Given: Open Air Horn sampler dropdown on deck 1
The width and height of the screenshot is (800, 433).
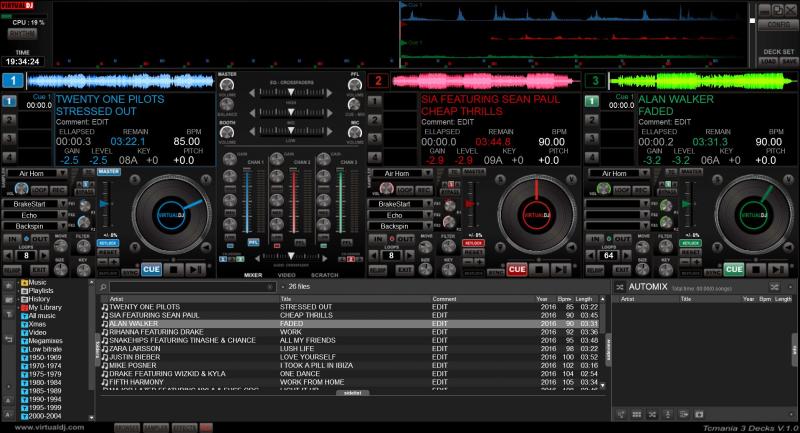Looking at the screenshot, I should [61, 173].
